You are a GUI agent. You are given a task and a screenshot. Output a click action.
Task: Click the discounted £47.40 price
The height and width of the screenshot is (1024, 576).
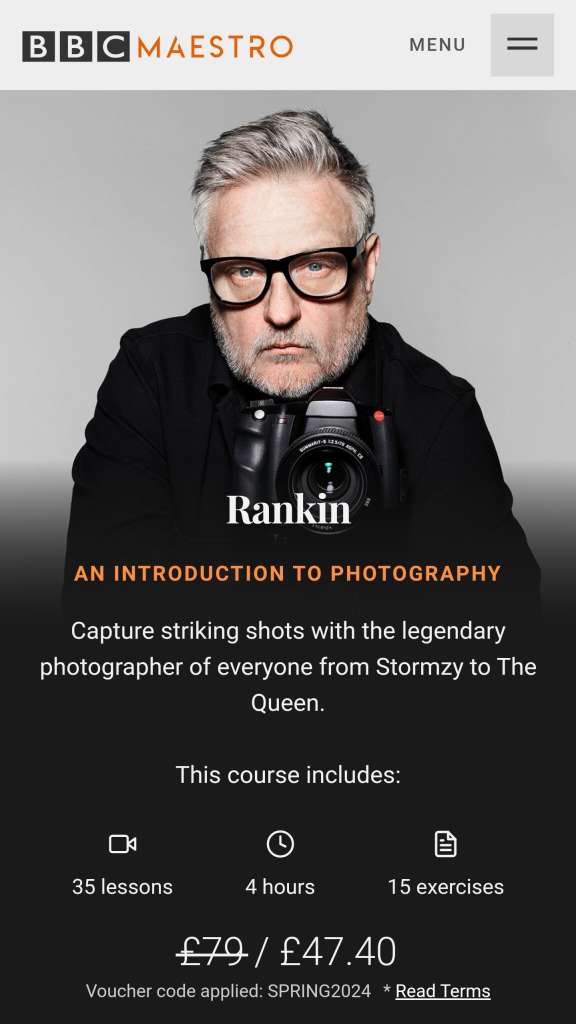tap(338, 952)
